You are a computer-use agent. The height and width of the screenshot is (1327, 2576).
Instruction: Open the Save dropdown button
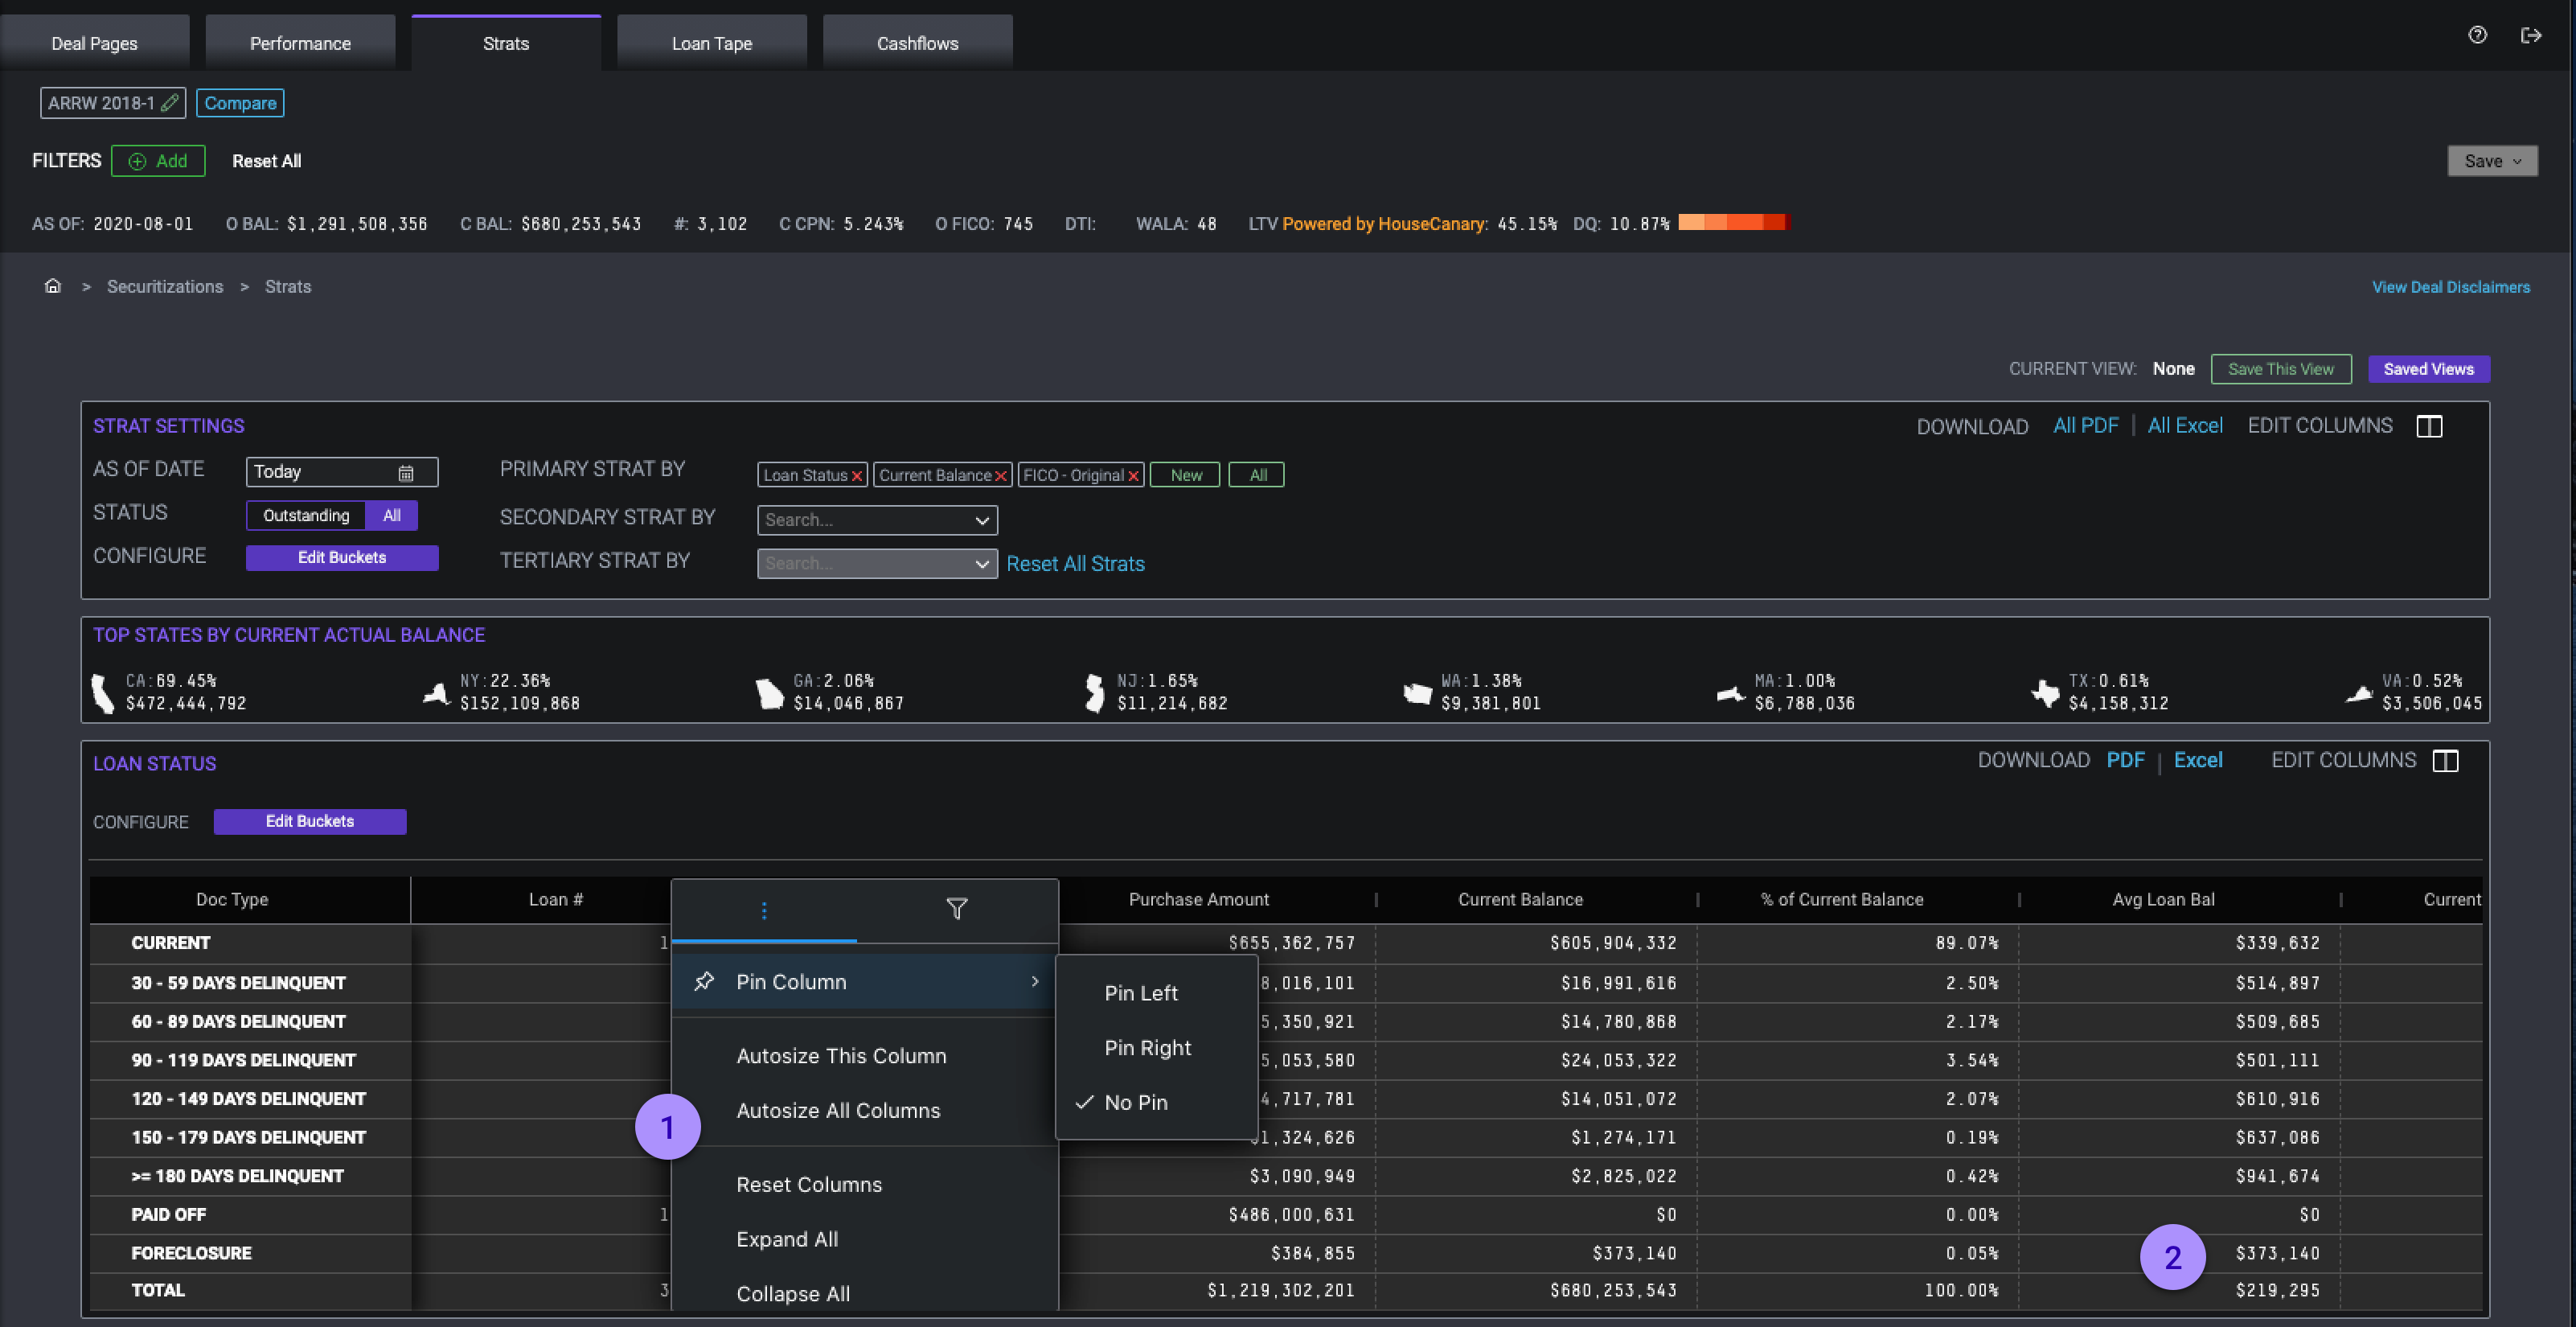click(2492, 161)
